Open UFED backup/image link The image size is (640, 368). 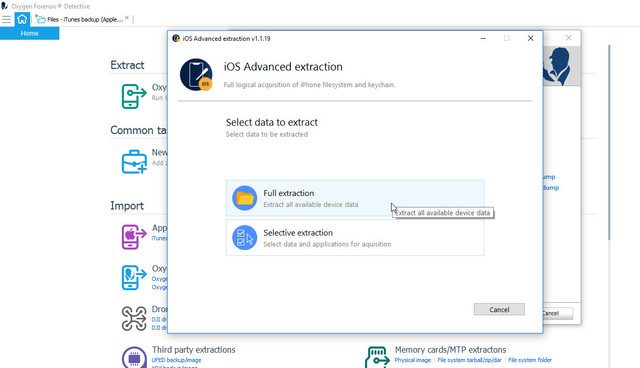tap(176, 360)
